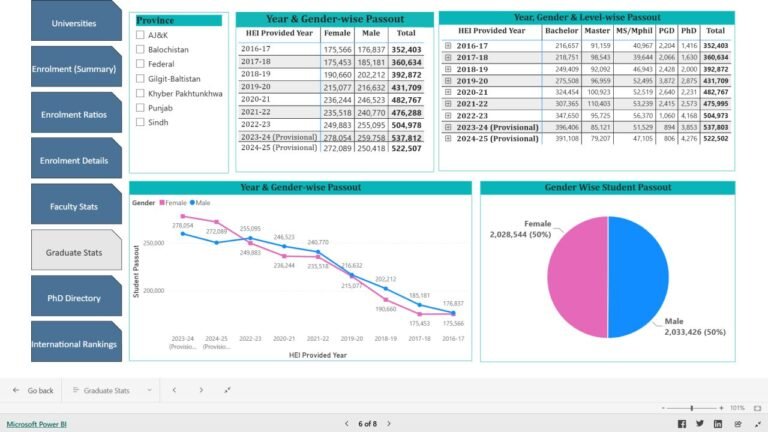Adjust the zoom slider handle
768x432 pixels.
692,408
